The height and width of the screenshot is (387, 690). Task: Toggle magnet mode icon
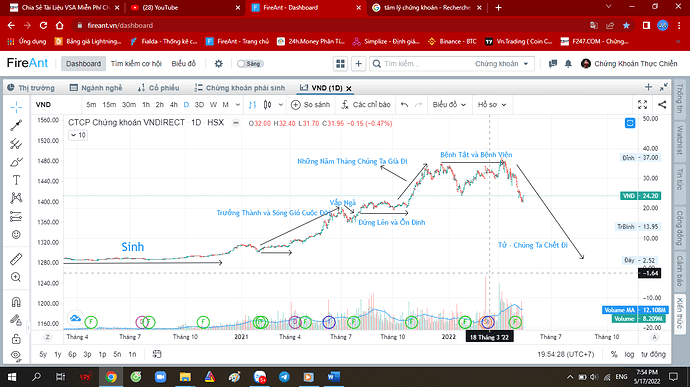16,302
